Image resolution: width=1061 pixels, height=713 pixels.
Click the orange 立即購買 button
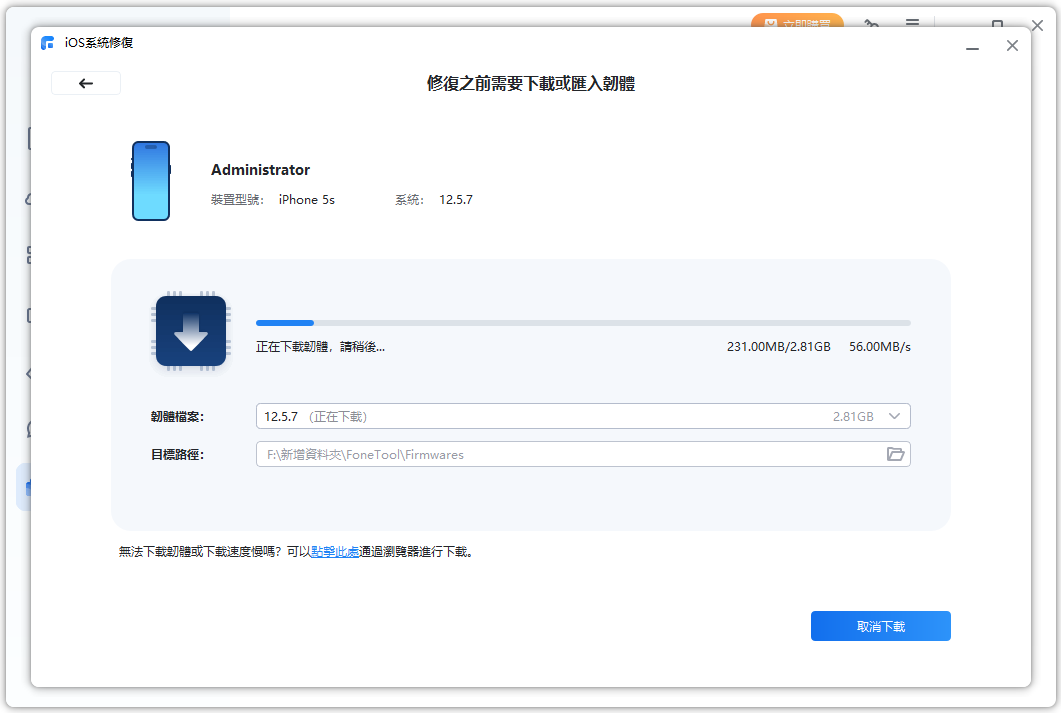click(796, 22)
